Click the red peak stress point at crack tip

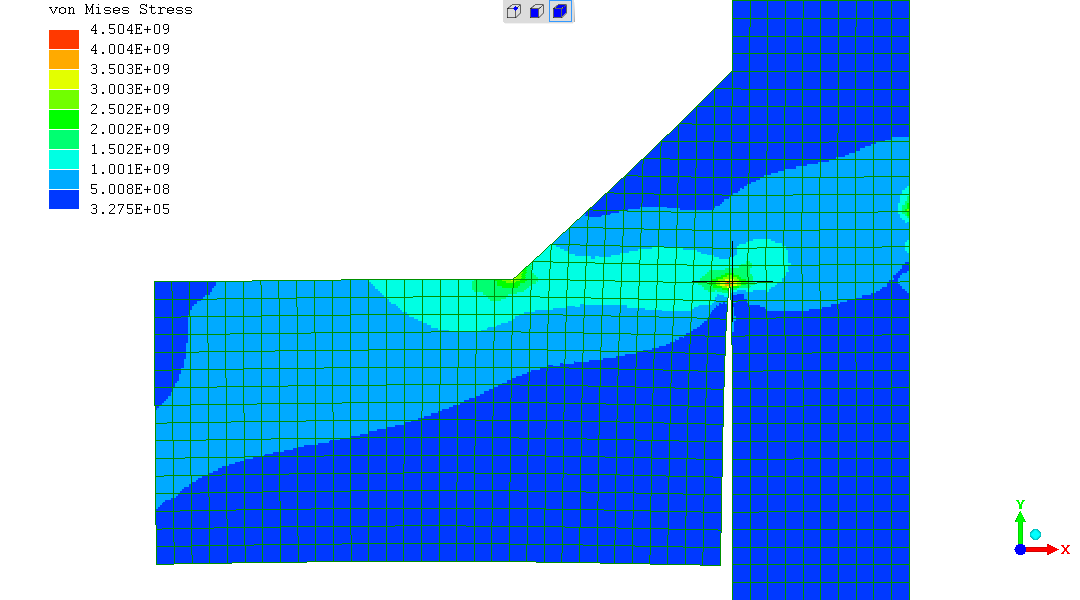tap(731, 283)
